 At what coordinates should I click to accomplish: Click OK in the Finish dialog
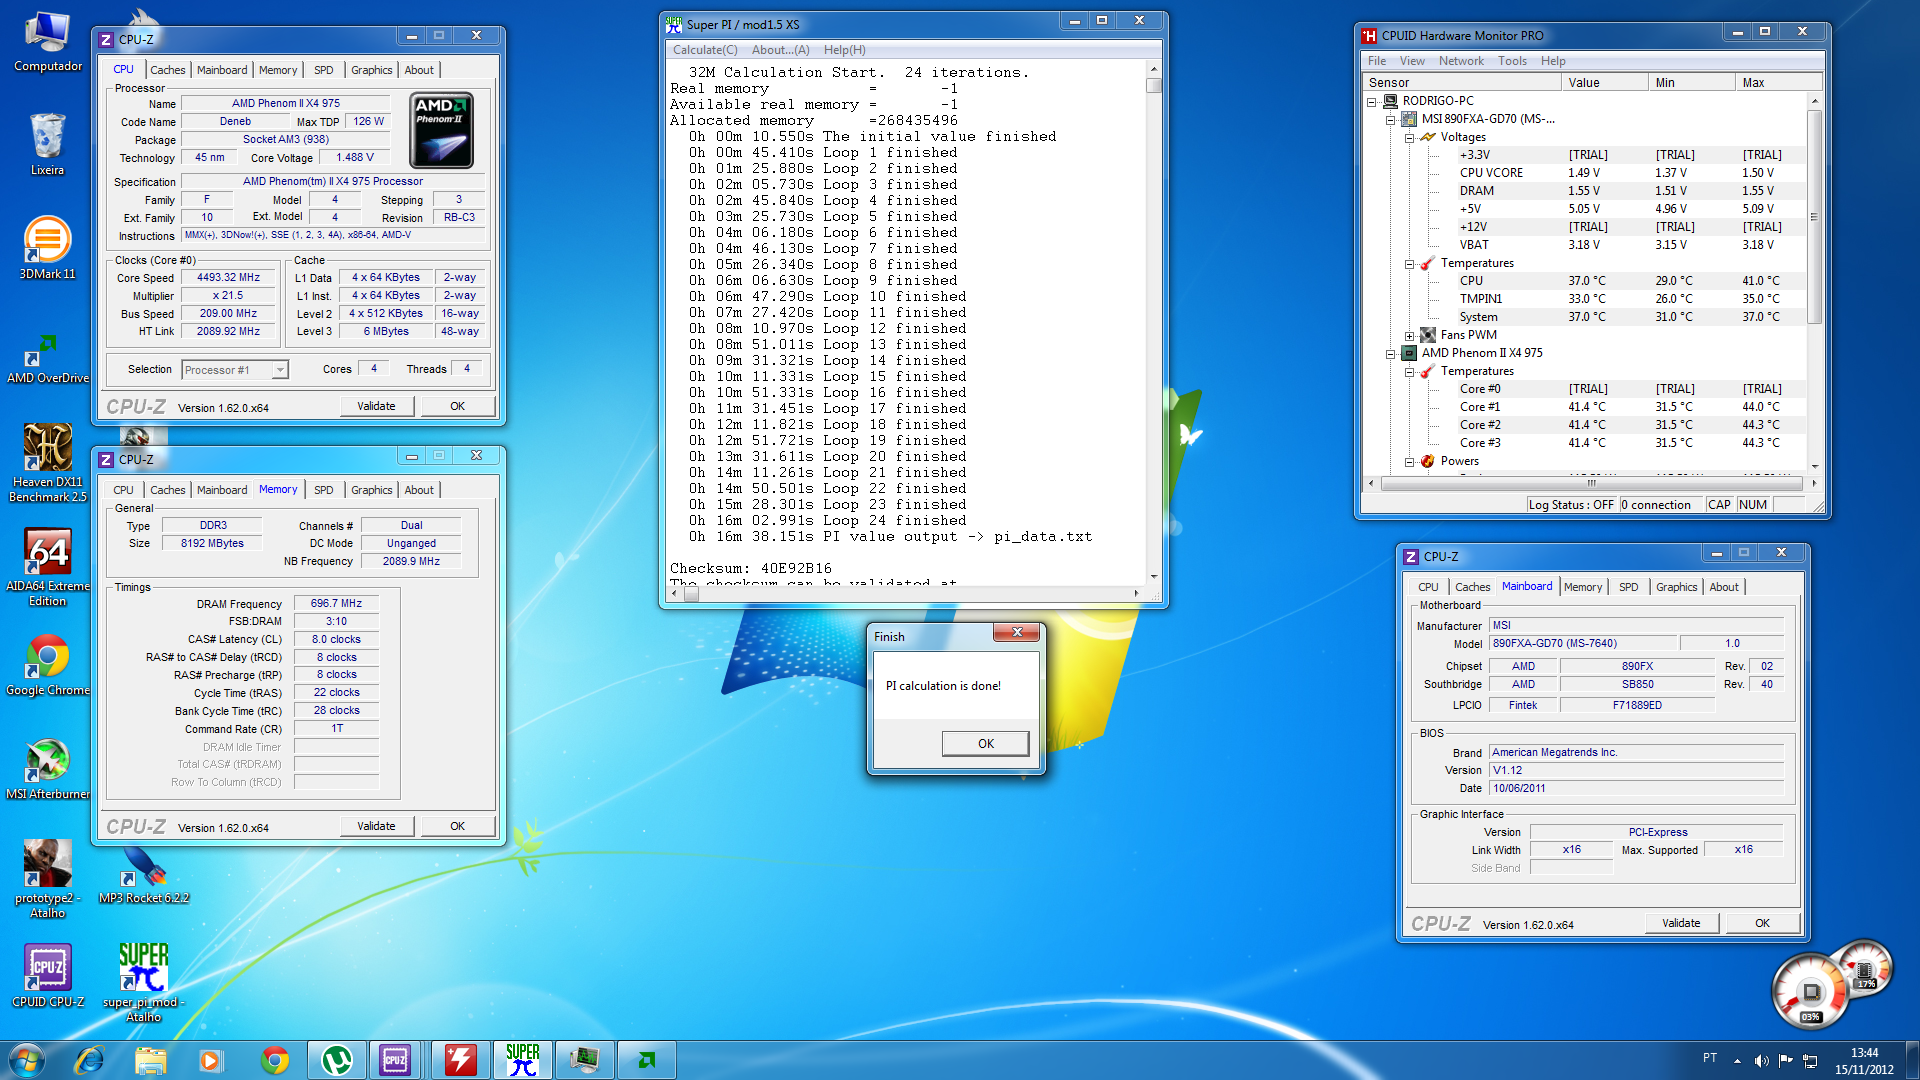pos(985,743)
